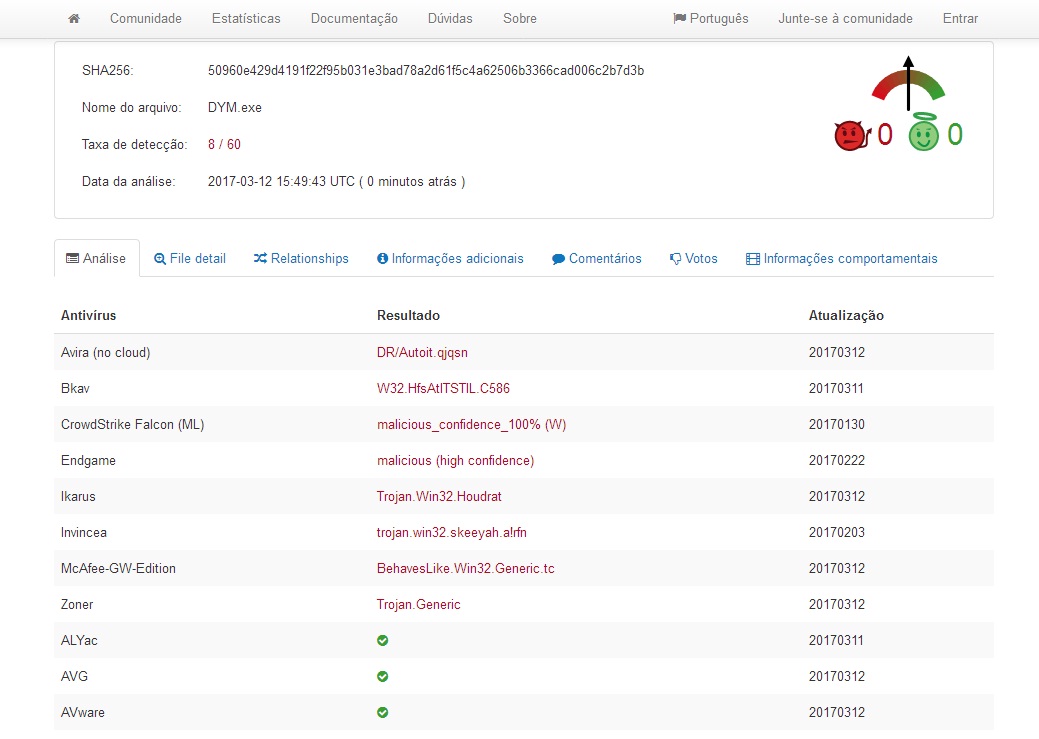The width and height of the screenshot is (1039, 739).
Task: Click the film icon on Informações comportamentais
Action: tap(753, 259)
